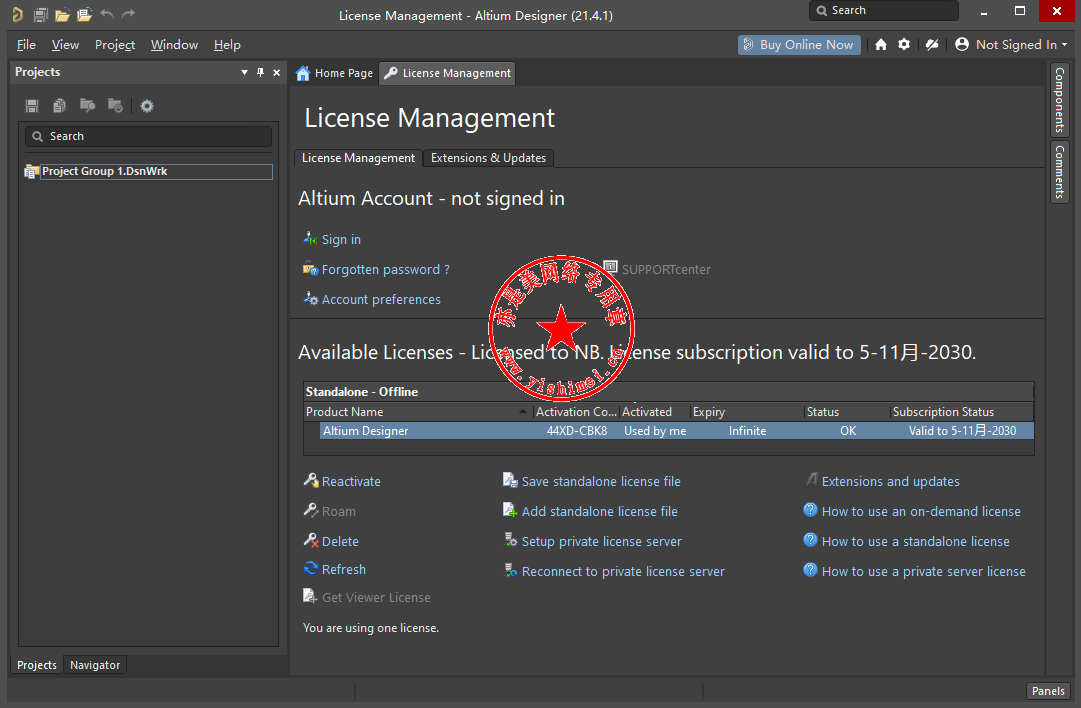
Task: Open the Window menu
Action: 174,45
